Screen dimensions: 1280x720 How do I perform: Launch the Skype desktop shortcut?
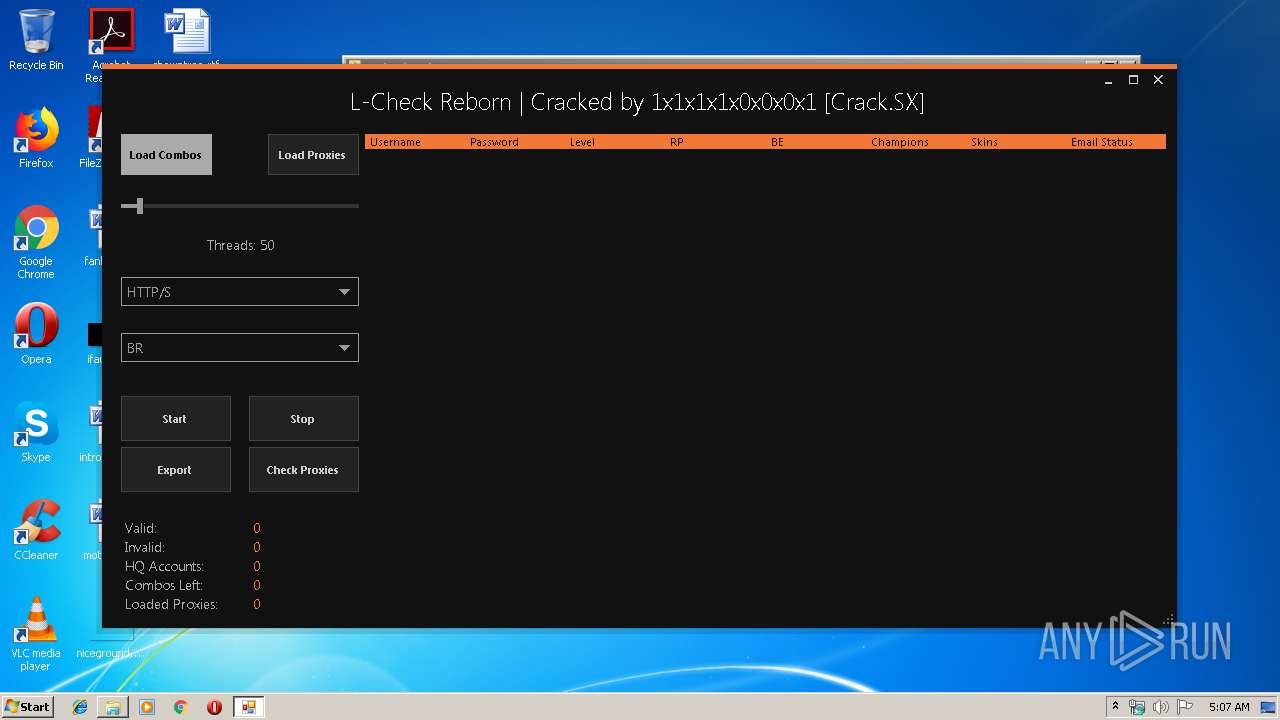[36, 432]
